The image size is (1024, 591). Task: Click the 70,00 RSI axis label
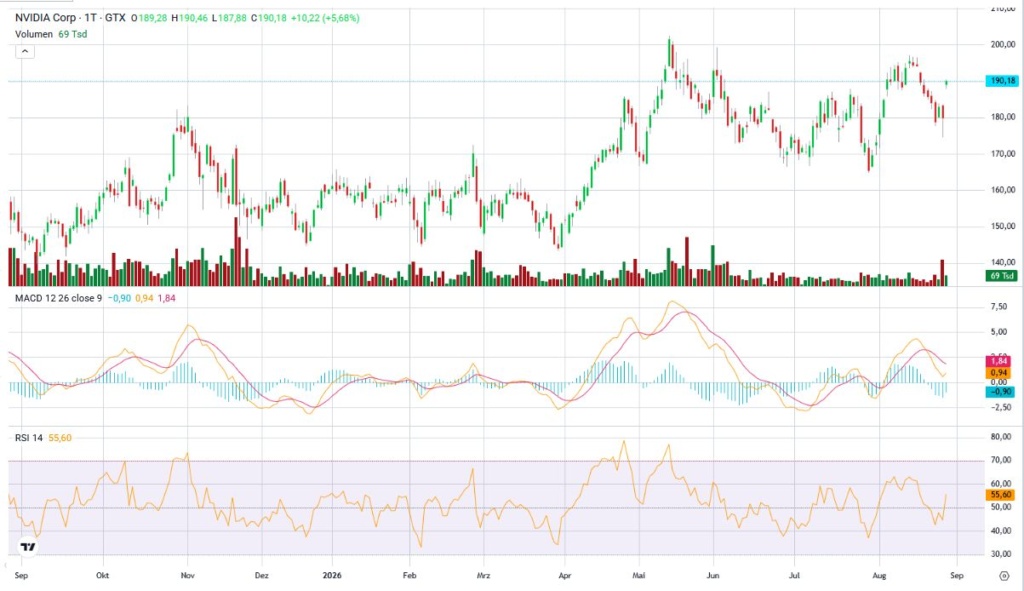pyautogui.click(x=1001, y=460)
